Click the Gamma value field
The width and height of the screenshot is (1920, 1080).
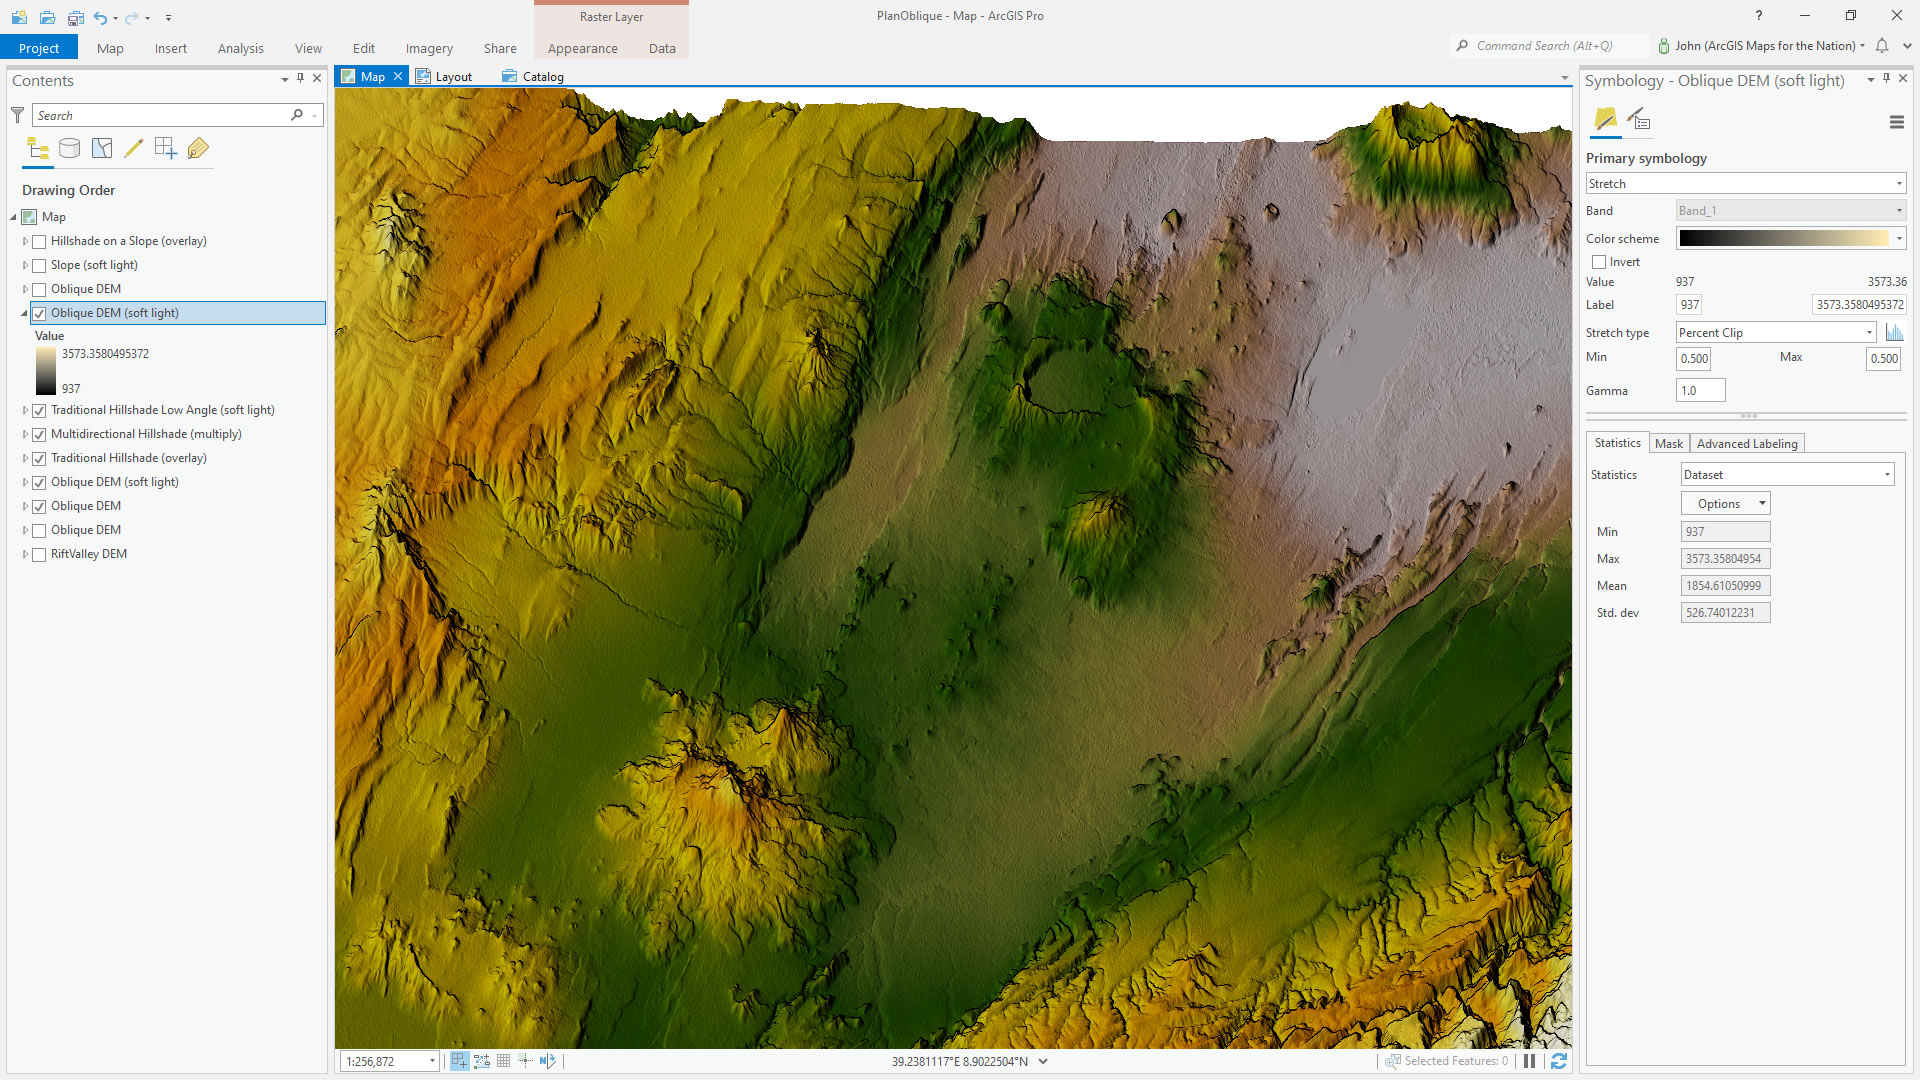[x=1700, y=391]
